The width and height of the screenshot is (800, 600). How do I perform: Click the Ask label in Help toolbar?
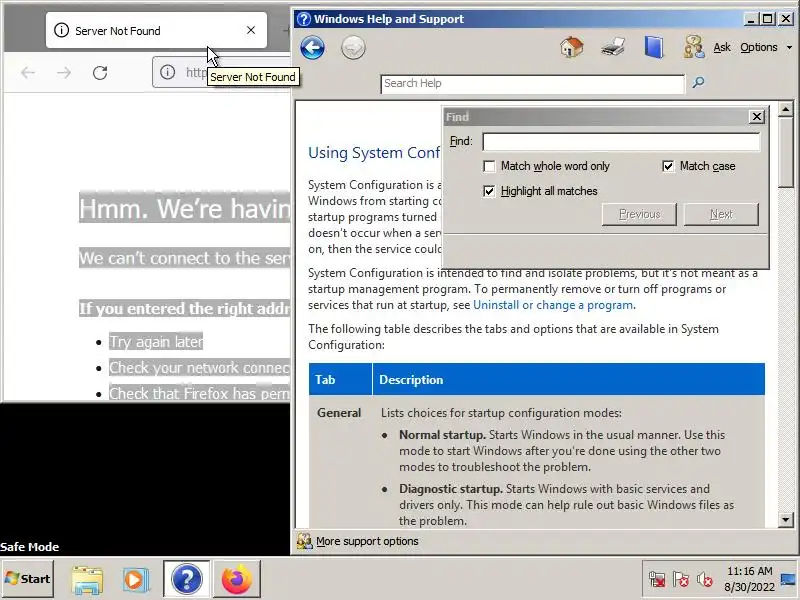[722, 47]
